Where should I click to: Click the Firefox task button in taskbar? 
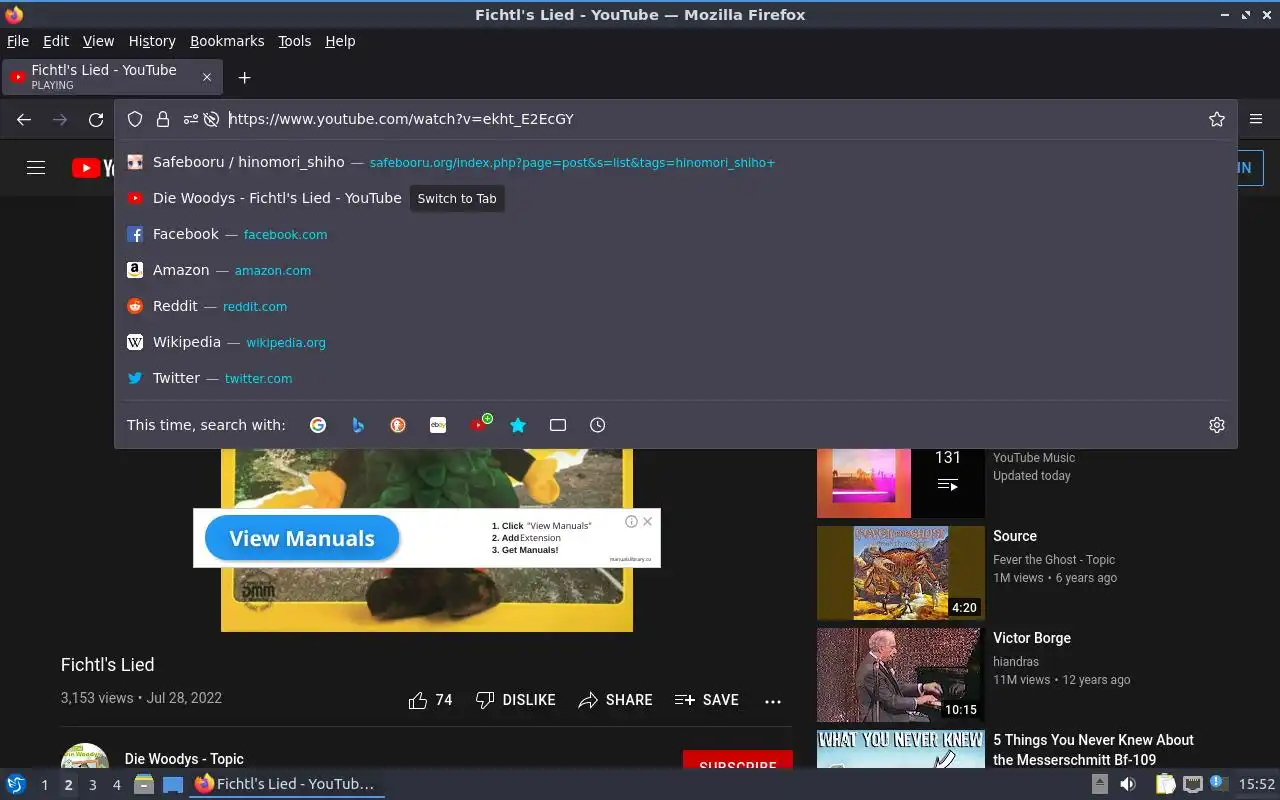click(287, 784)
